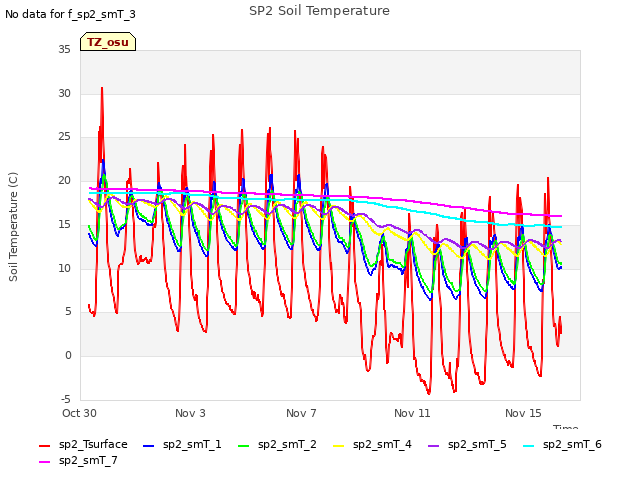This screenshot has width=640, height=480.
Task: Click the purple sp2_smT_5 legend swatch
Action: [433, 446]
